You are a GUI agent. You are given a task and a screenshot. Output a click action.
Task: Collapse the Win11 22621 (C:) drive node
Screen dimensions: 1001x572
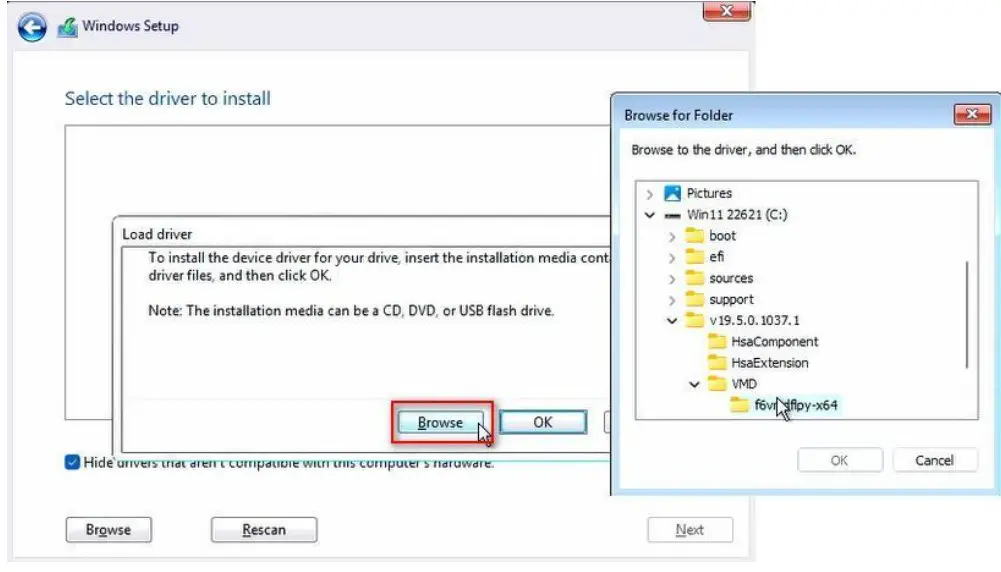(x=650, y=215)
